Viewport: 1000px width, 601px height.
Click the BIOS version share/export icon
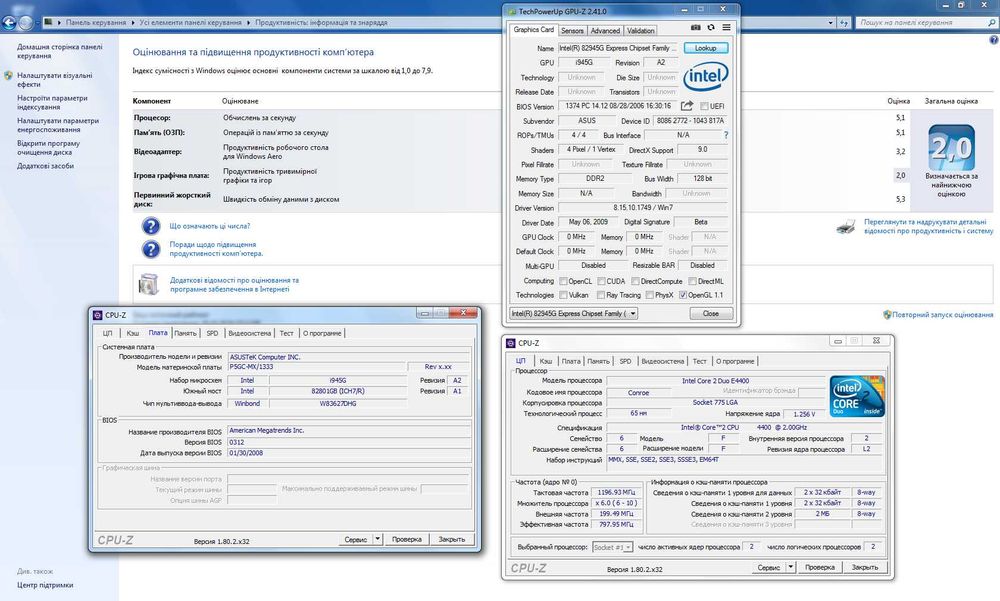pyautogui.click(x=688, y=106)
